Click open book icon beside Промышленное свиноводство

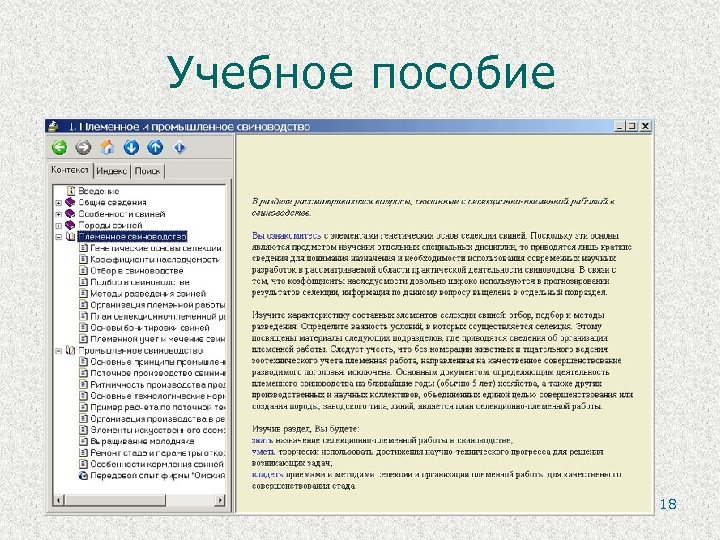pos(70,351)
